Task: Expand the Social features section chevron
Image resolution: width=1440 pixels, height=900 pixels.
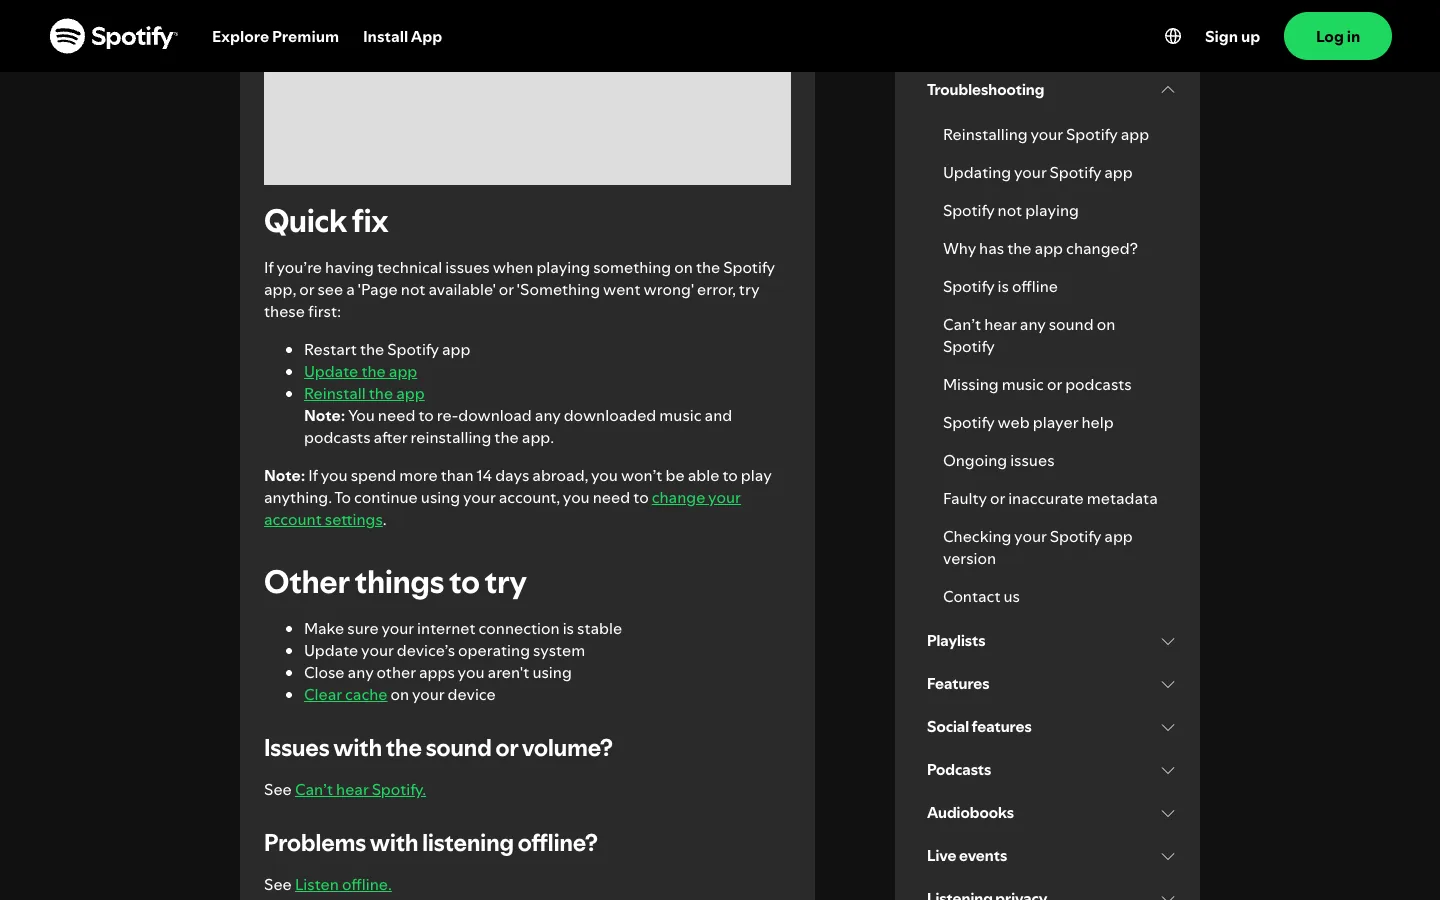Action: (1167, 727)
